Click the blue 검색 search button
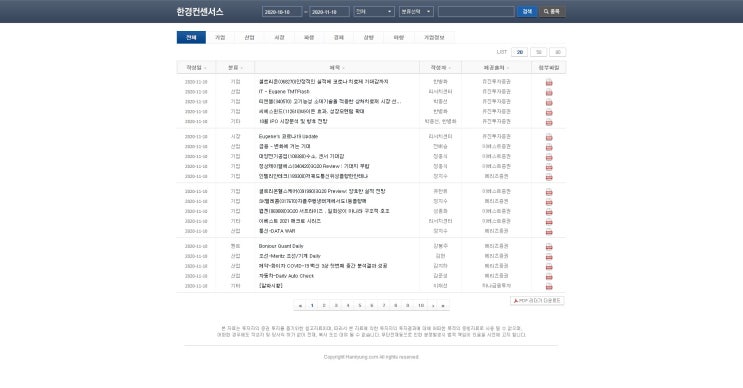 pyautogui.click(x=527, y=11)
